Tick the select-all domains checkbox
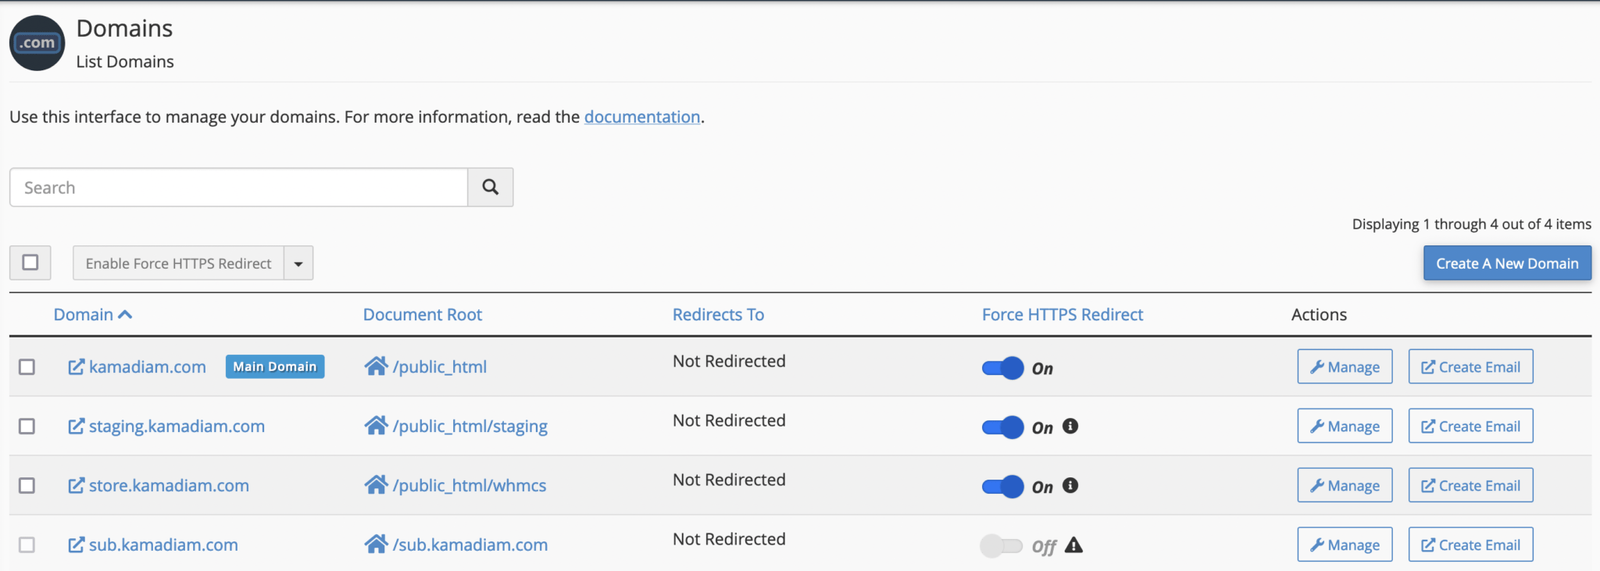 click(x=31, y=263)
